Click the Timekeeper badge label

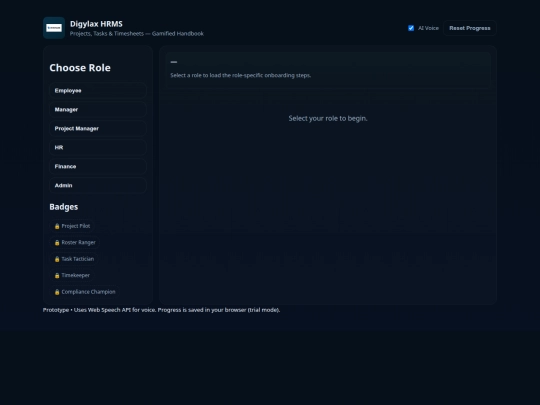pyautogui.click(x=76, y=276)
